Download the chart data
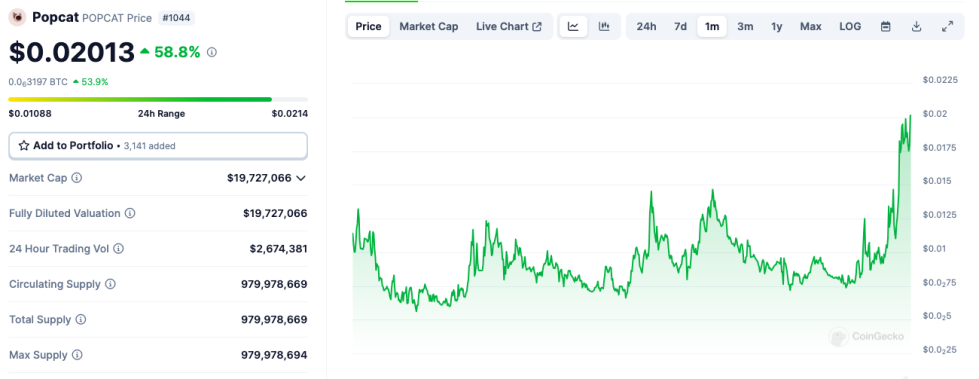Screen dimensions: 979x379 pos(917,26)
